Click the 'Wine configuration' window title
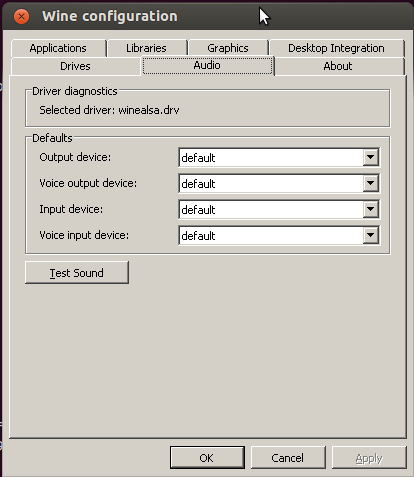This screenshot has width=414, height=477. pos(110,16)
